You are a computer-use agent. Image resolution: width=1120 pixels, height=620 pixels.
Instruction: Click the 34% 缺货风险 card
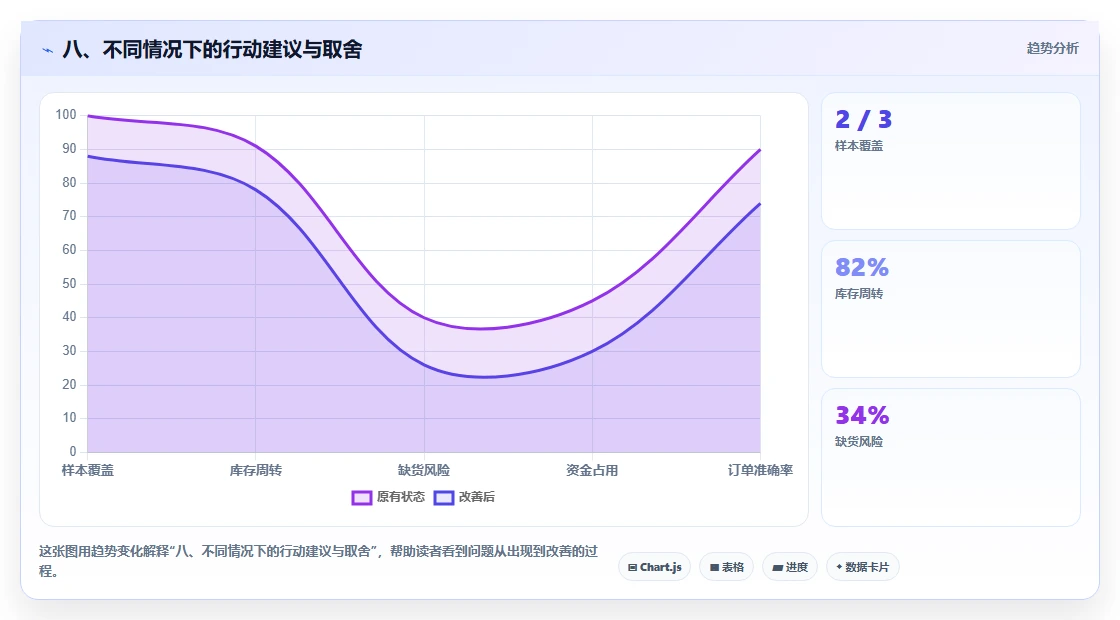click(951, 457)
